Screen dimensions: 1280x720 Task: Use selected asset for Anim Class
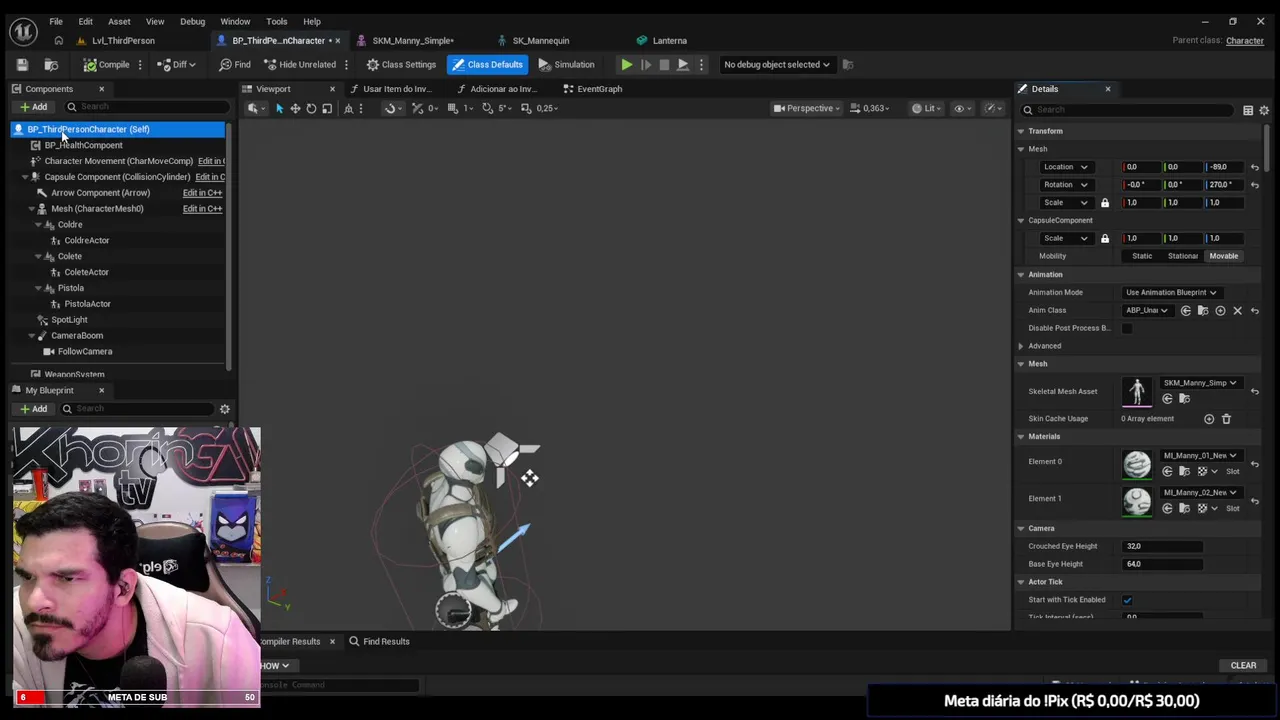[1186, 311]
